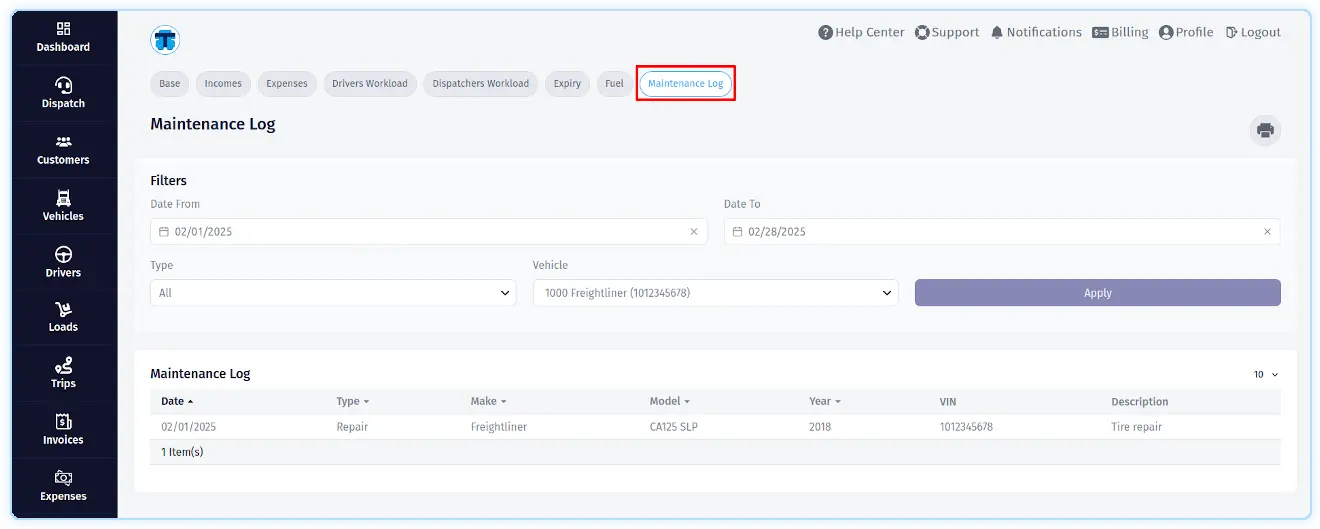Select the Drivers Workload tab
The width and height of the screenshot is (1320, 529).
[370, 84]
